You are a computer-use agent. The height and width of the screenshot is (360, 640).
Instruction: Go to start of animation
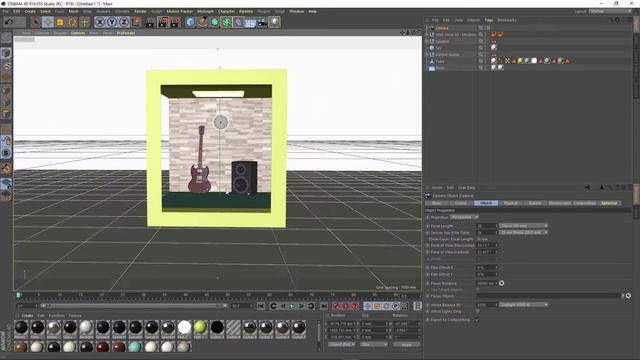[261, 306]
